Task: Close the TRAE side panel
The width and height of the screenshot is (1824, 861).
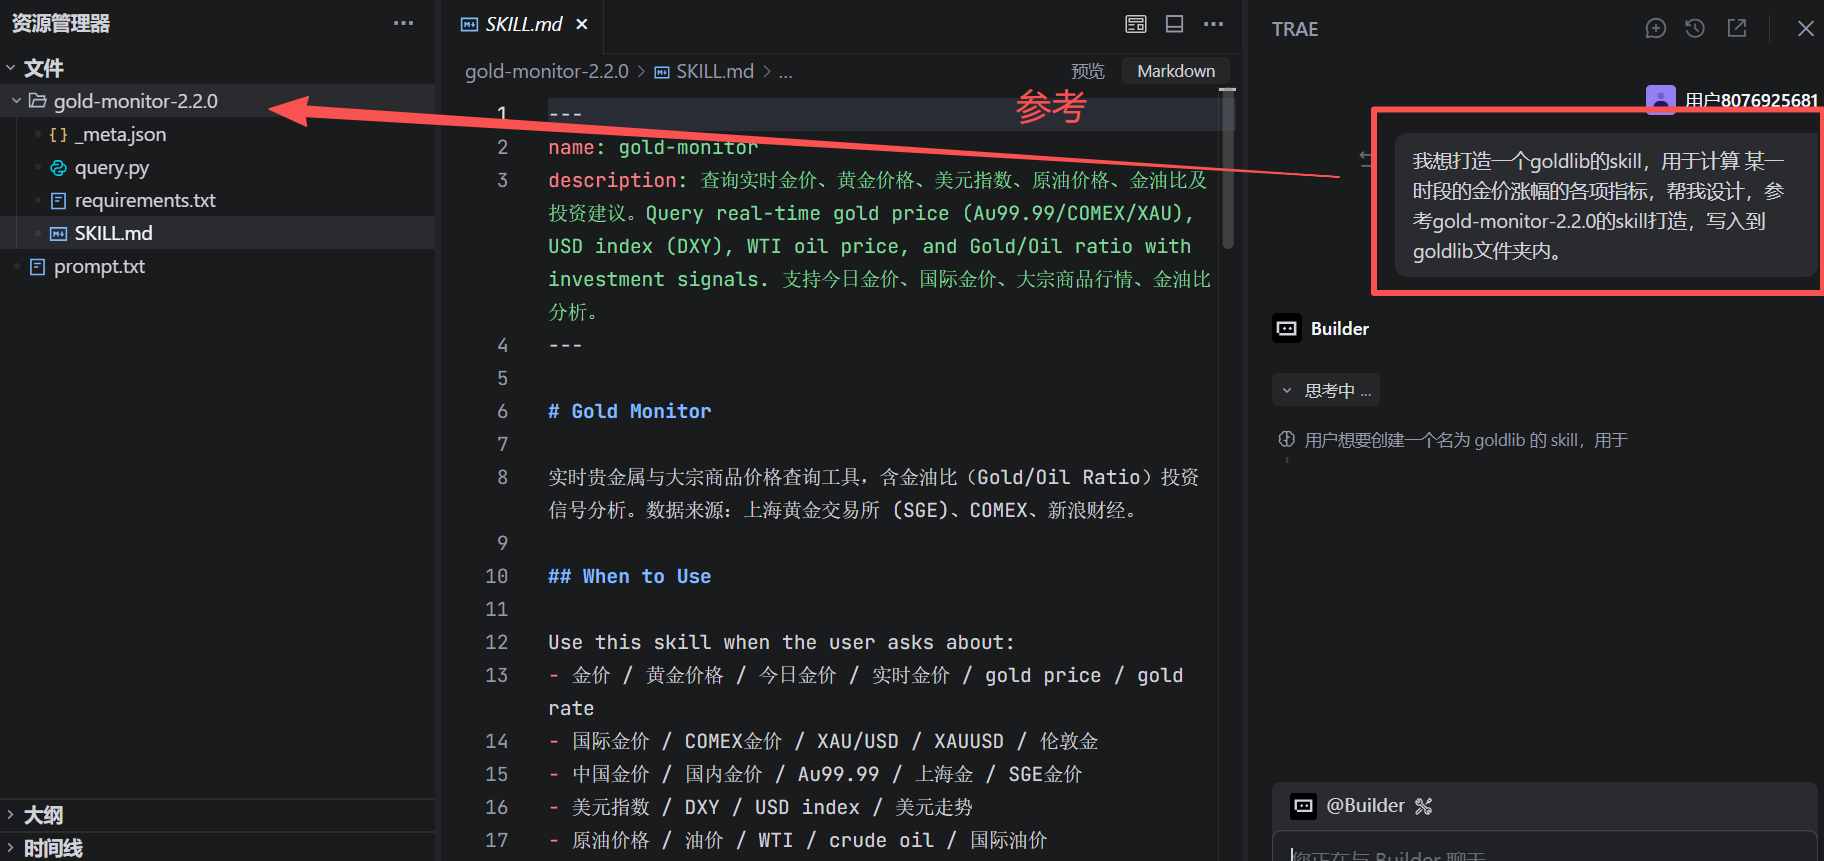Action: (x=1805, y=28)
